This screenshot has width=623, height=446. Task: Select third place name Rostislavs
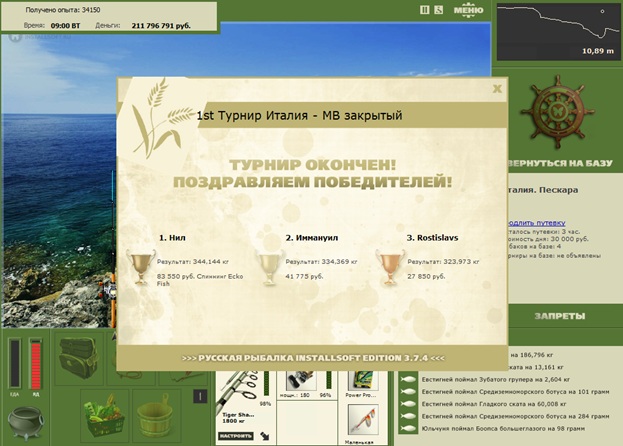coord(432,238)
